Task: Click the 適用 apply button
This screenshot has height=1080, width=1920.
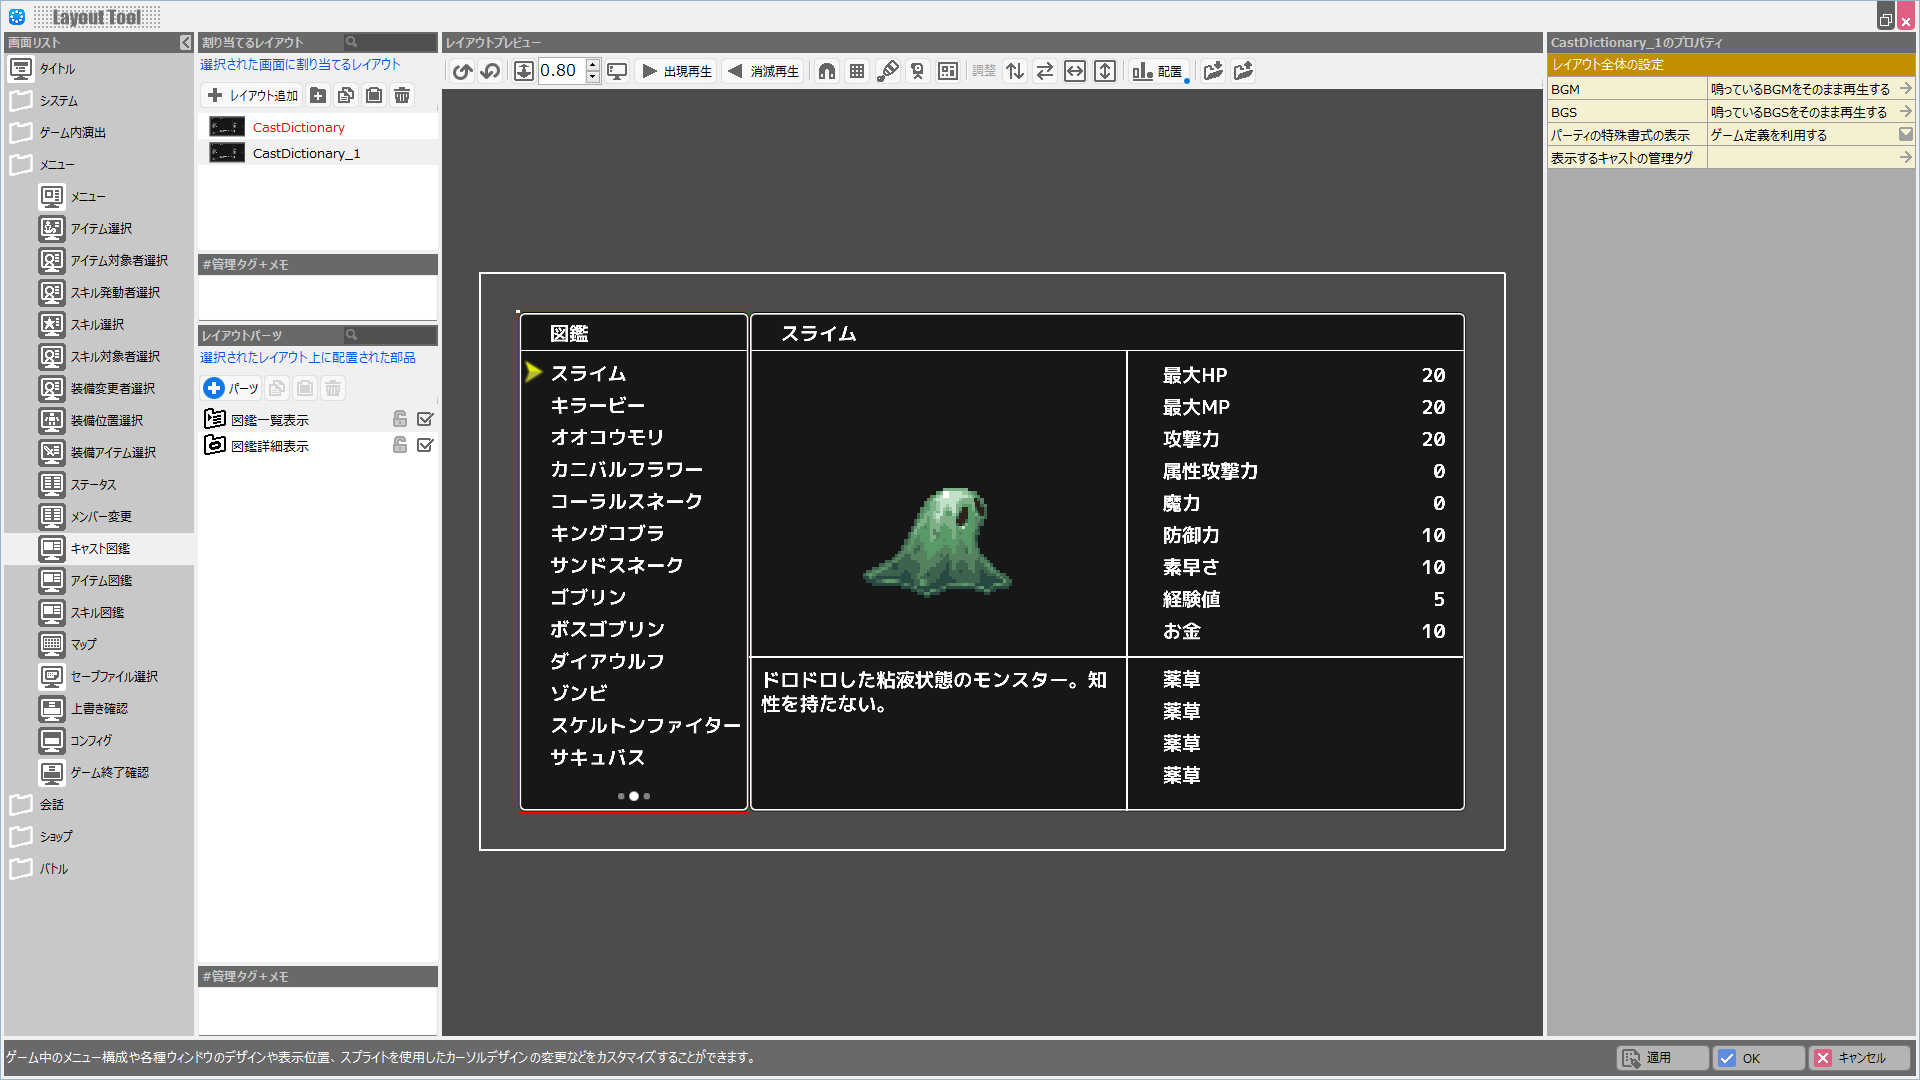Action: pyautogui.click(x=1660, y=1058)
